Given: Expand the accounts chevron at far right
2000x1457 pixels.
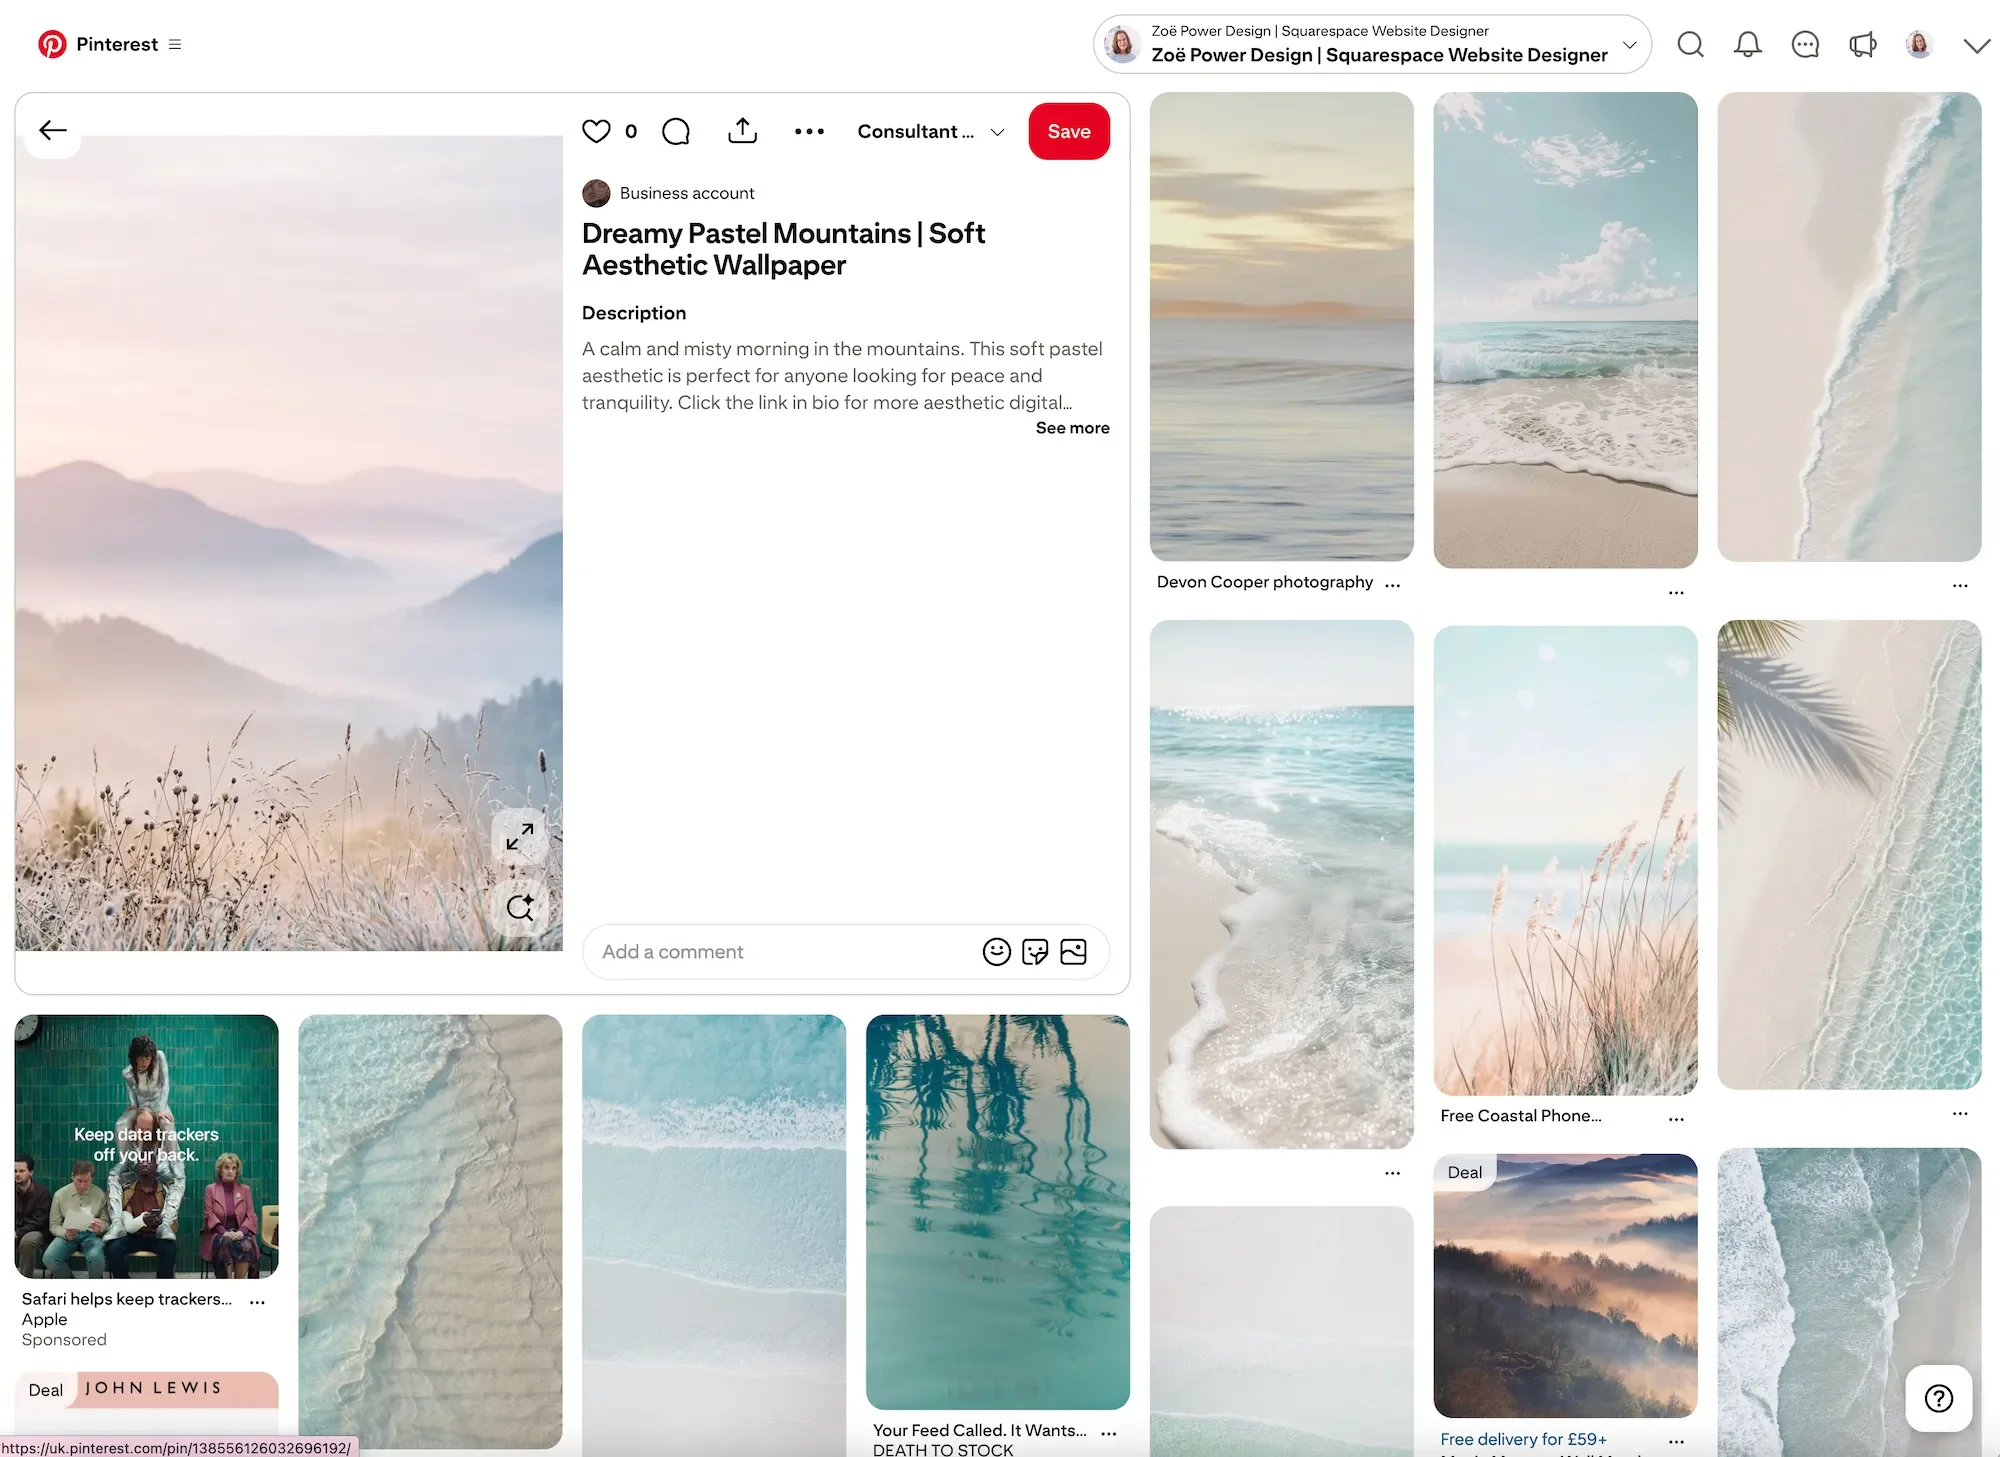Looking at the screenshot, I should [1976, 45].
